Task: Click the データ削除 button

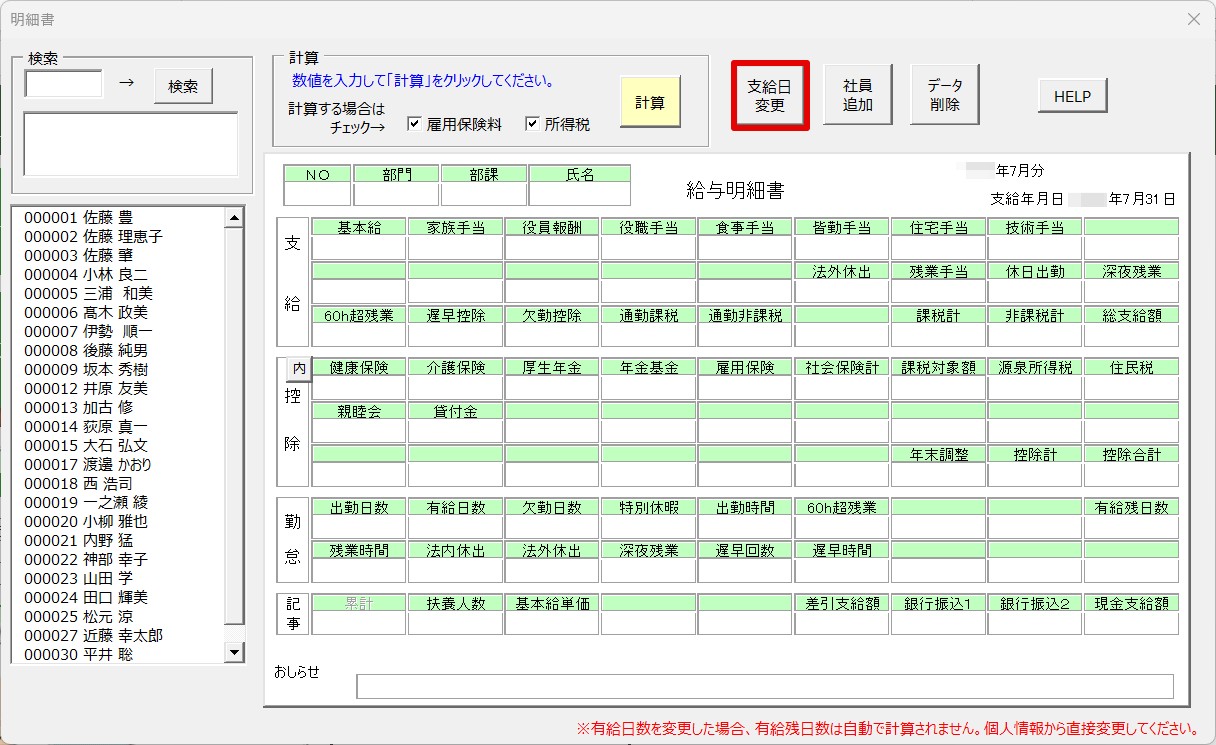Action: (x=945, y=95)
